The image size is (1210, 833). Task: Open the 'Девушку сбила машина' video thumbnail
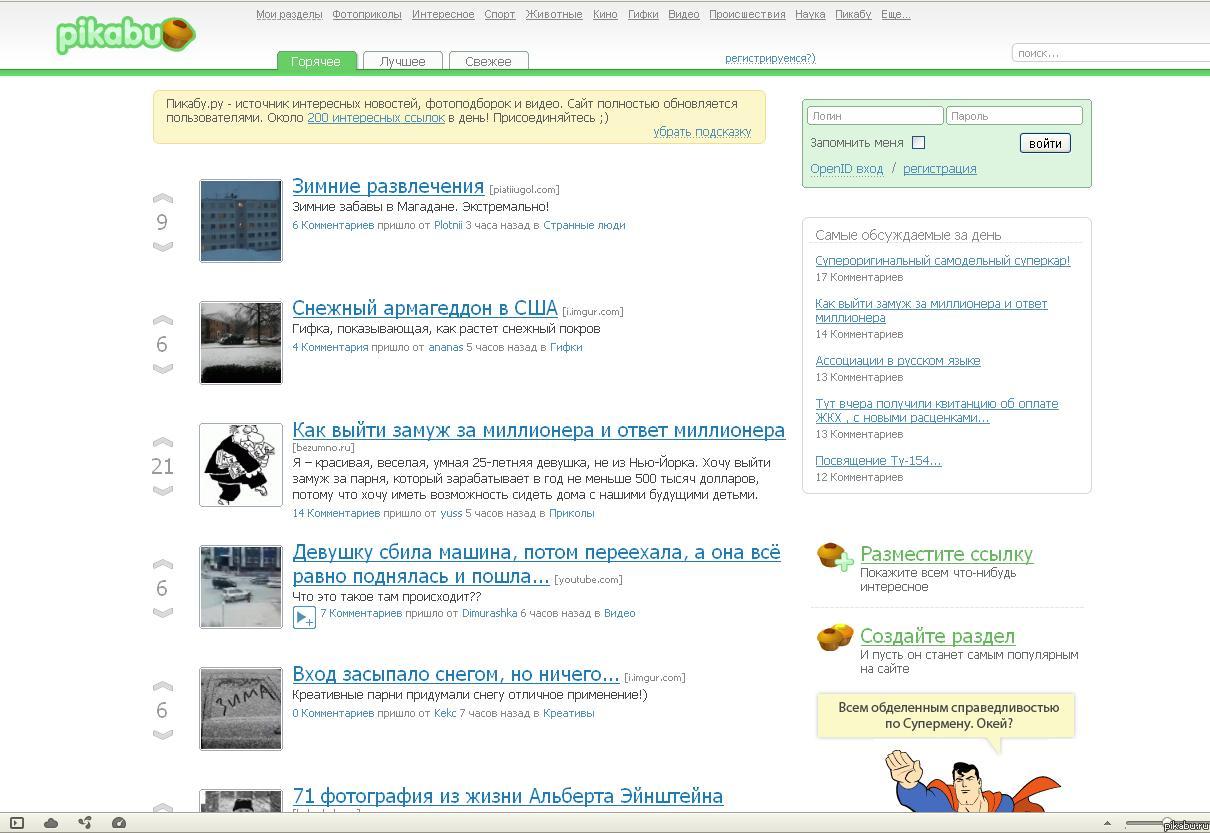tap(241, 587)
